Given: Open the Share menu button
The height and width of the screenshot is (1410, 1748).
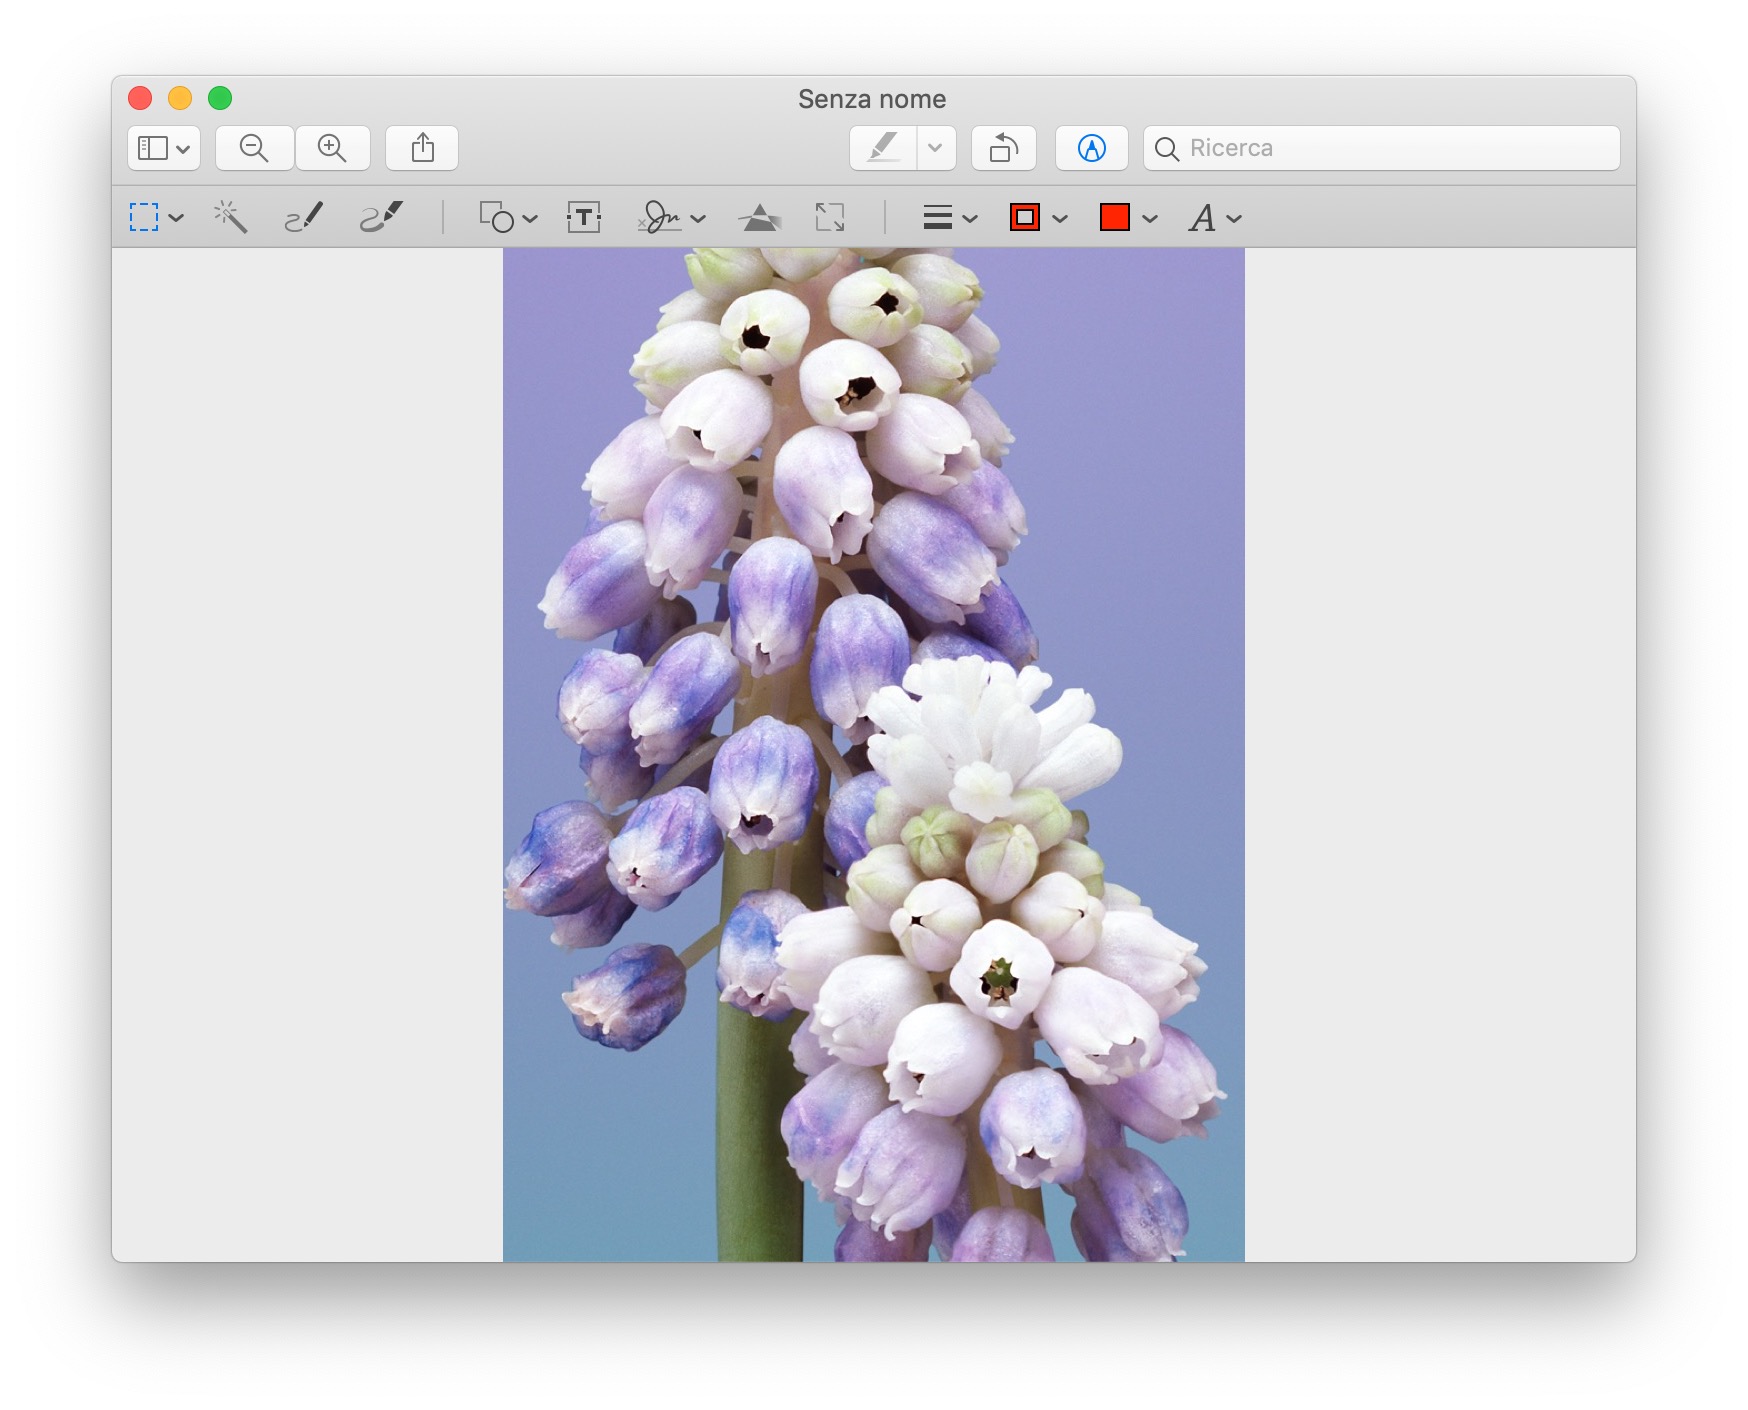Looking at the screenshot, I should pos(422,148).
